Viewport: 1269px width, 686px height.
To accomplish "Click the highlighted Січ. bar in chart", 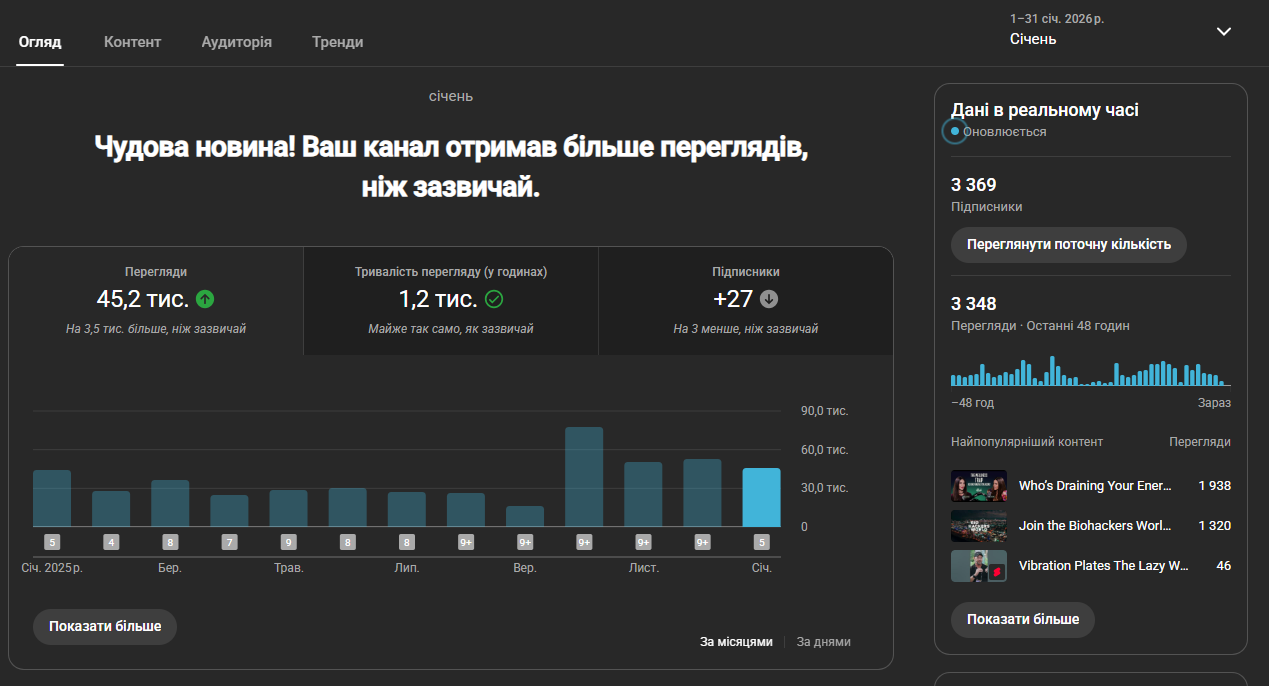I will [x=761, y=497].
